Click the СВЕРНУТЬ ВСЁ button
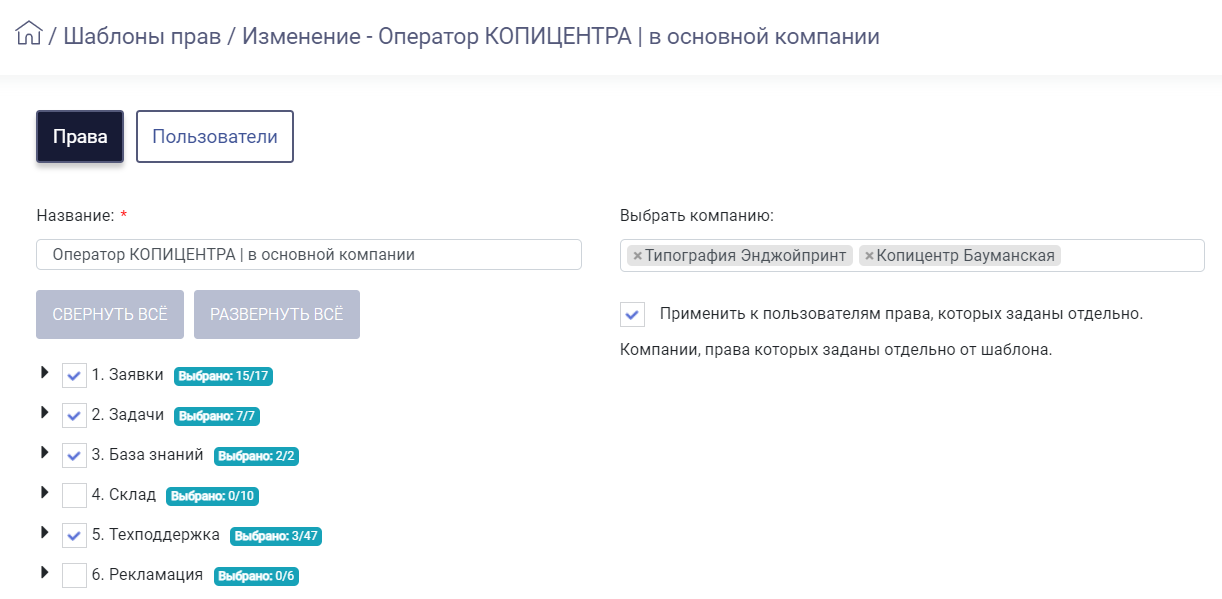This screenshot has height=599, width=1222. [x=111, y=314]
